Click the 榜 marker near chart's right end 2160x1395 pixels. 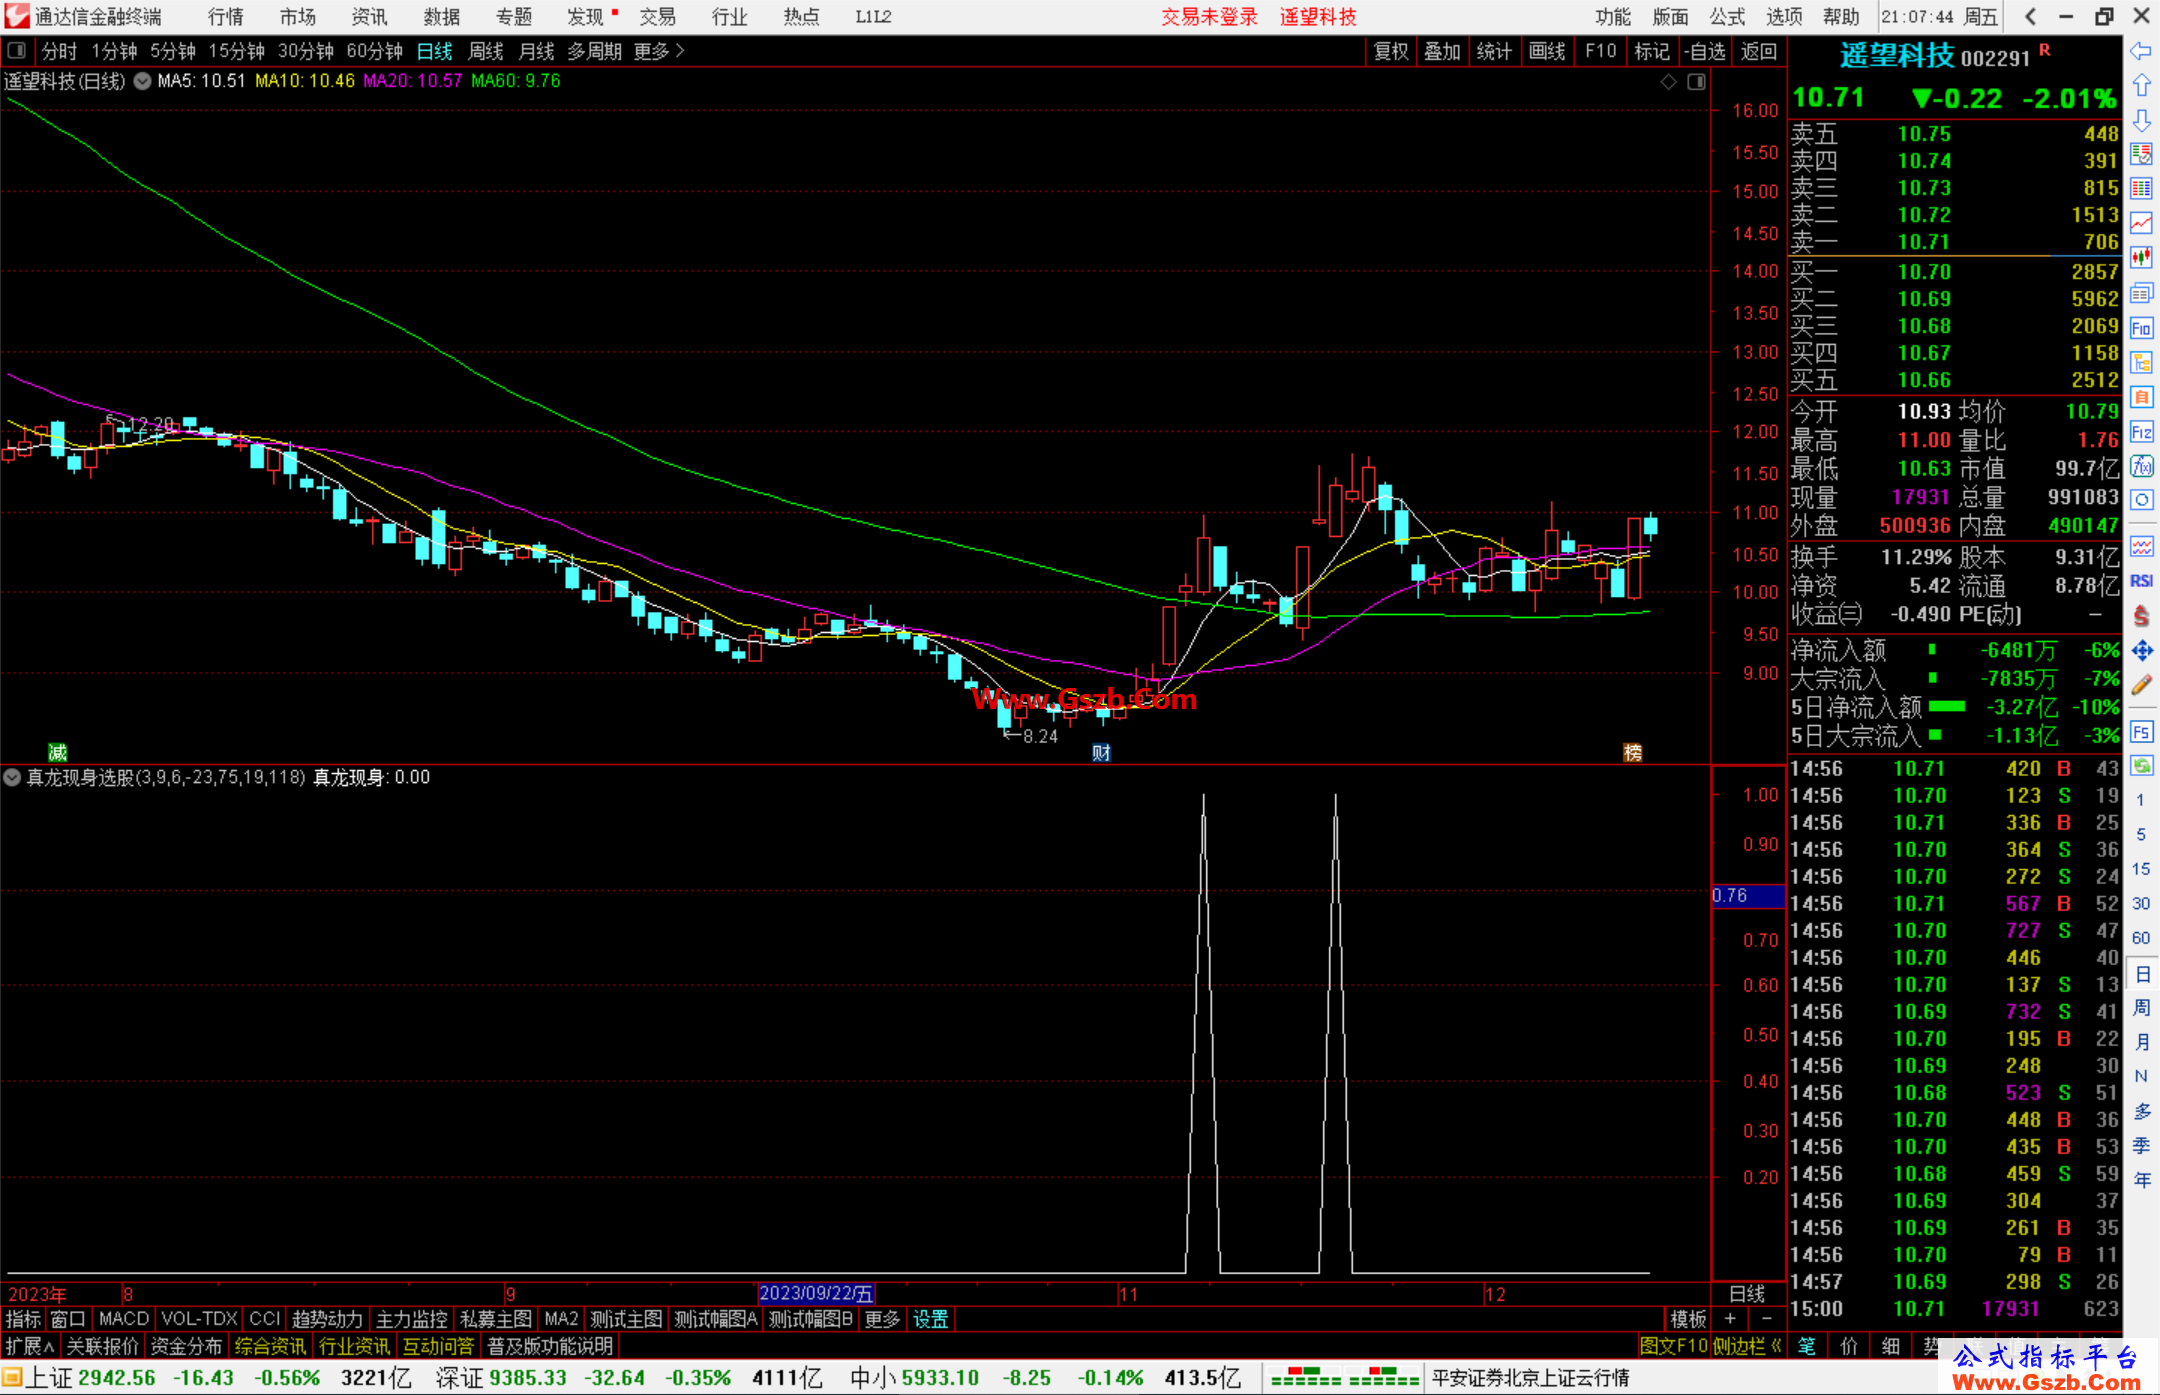point(1633,752)
